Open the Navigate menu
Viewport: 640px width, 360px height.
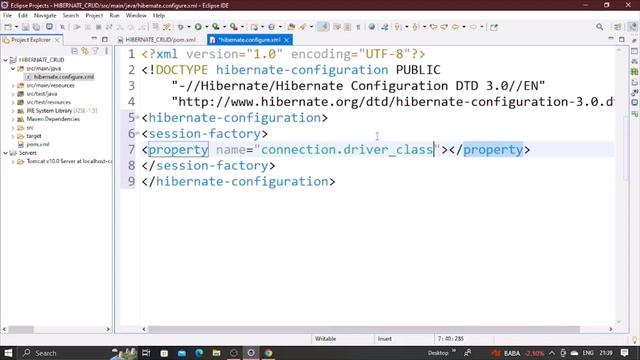tap(45, 16)
